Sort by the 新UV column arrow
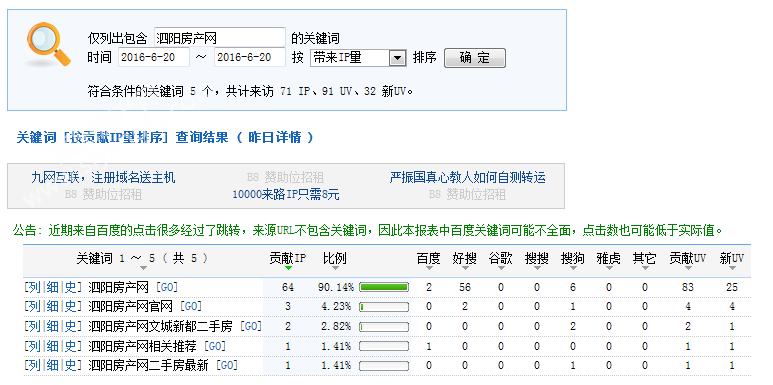Image resolution: width=773 pixels, height=385 pixels. pos(732,268)
